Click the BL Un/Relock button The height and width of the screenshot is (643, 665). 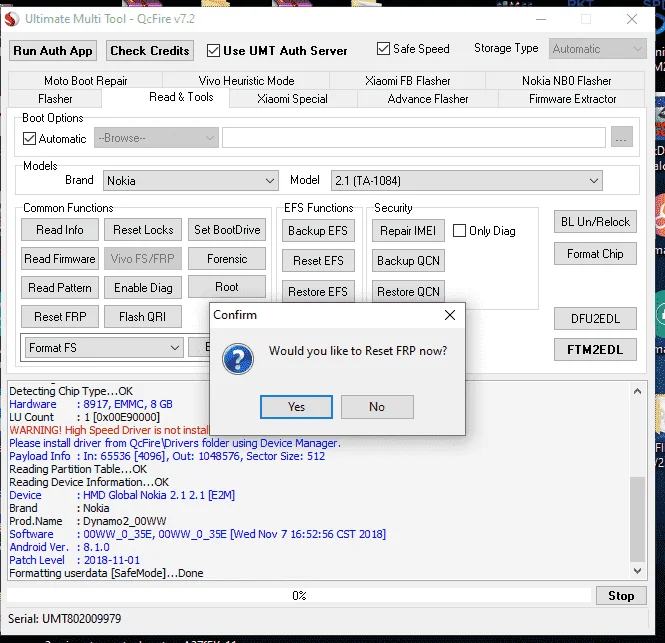(x=595, y=221)
